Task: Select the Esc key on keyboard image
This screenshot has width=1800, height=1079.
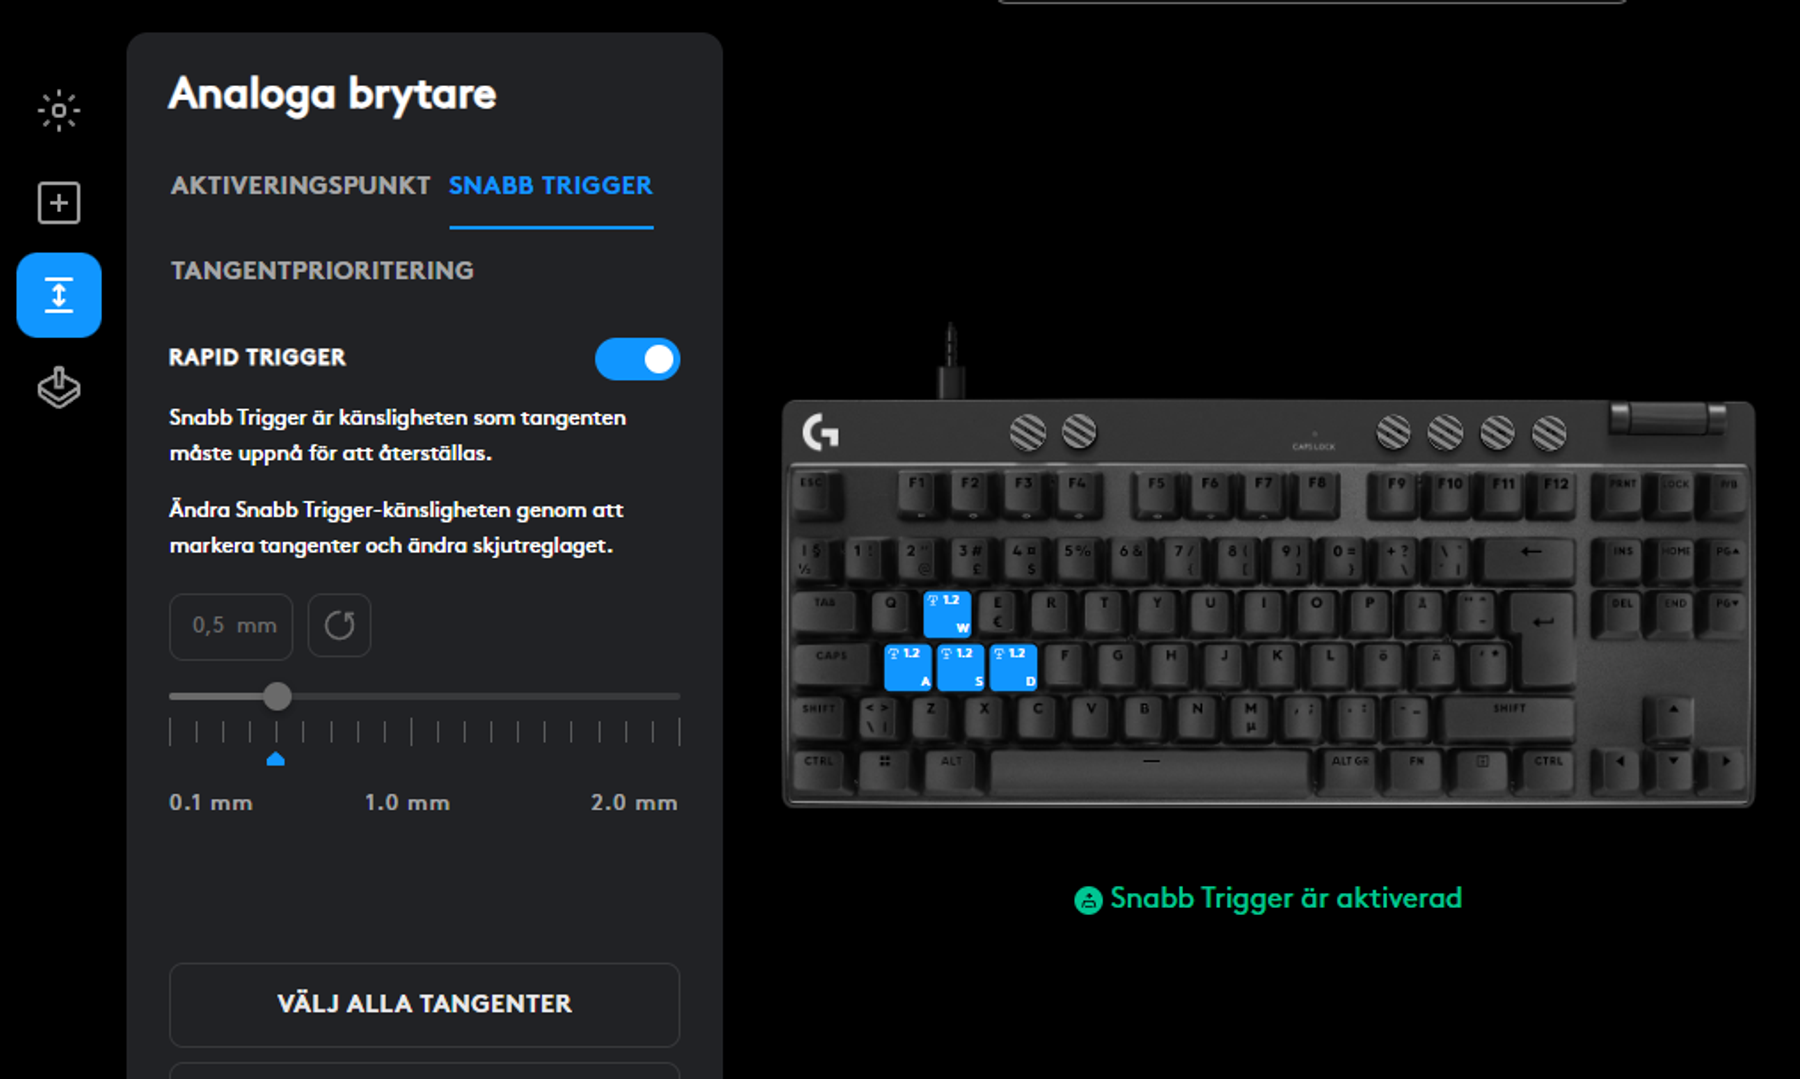Action: click(x=816, y=494)
